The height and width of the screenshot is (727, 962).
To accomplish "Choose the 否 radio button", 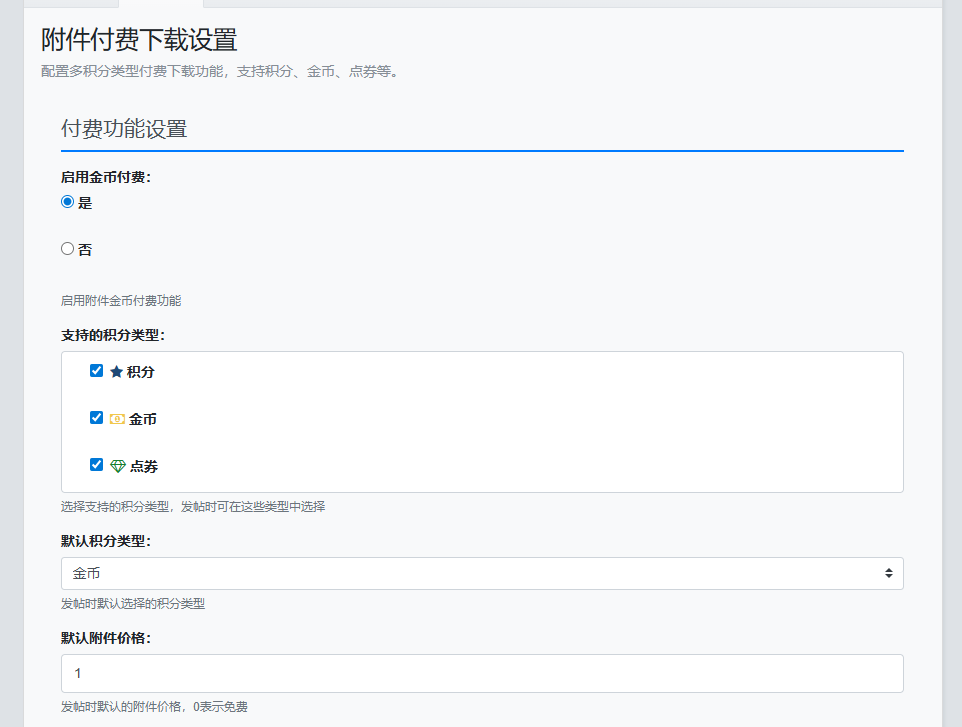I will [68, 249].
